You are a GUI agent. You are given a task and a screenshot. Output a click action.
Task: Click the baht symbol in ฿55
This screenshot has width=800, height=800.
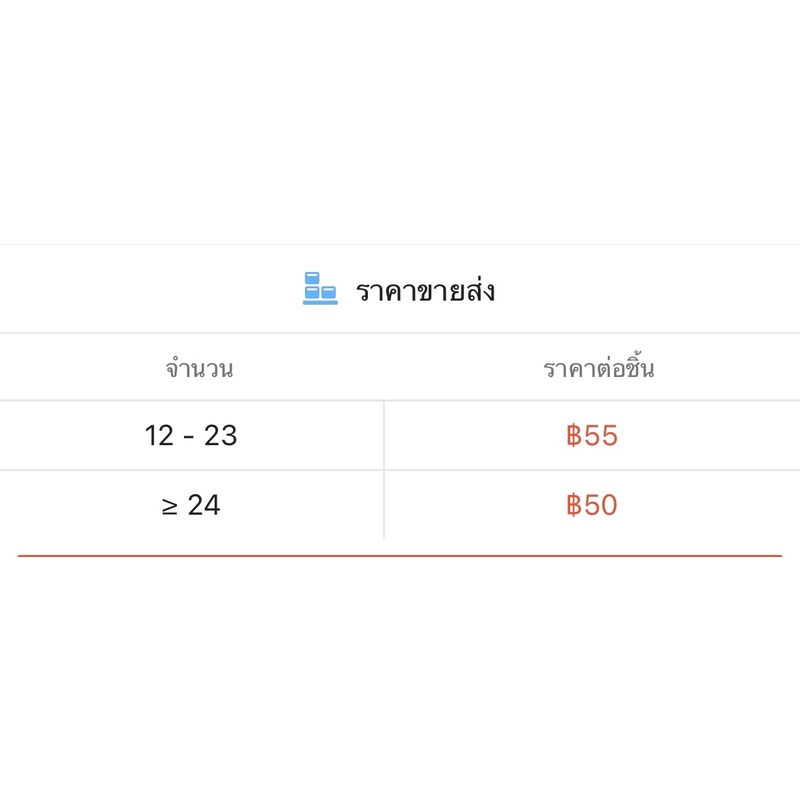[x=573, y=436]
